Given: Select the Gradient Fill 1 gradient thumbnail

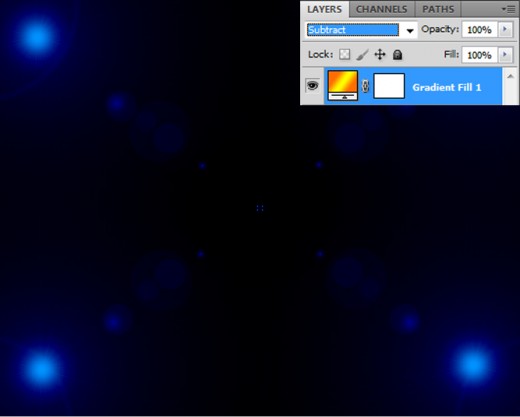Looking at the screenshot, I should tap(343, 85).
